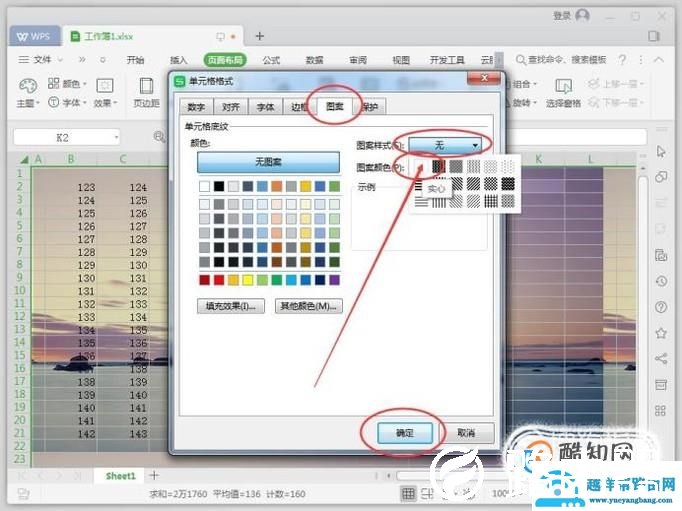Click the help question icon in right sidebar
Screen dimensions: 682x511
(x=661, y=307)
